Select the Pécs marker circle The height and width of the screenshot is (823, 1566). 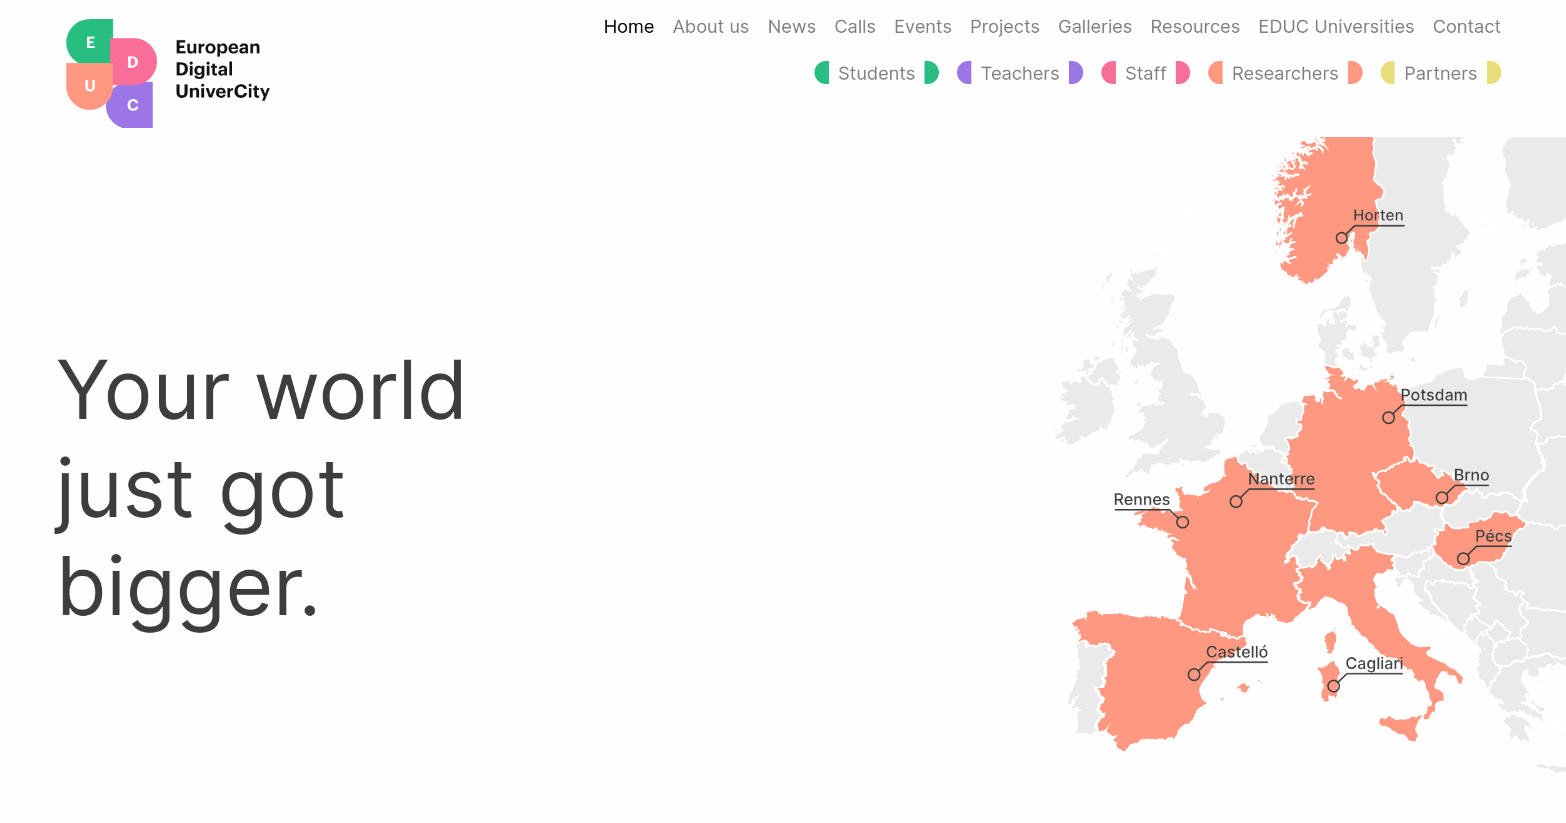(1463, 559)
